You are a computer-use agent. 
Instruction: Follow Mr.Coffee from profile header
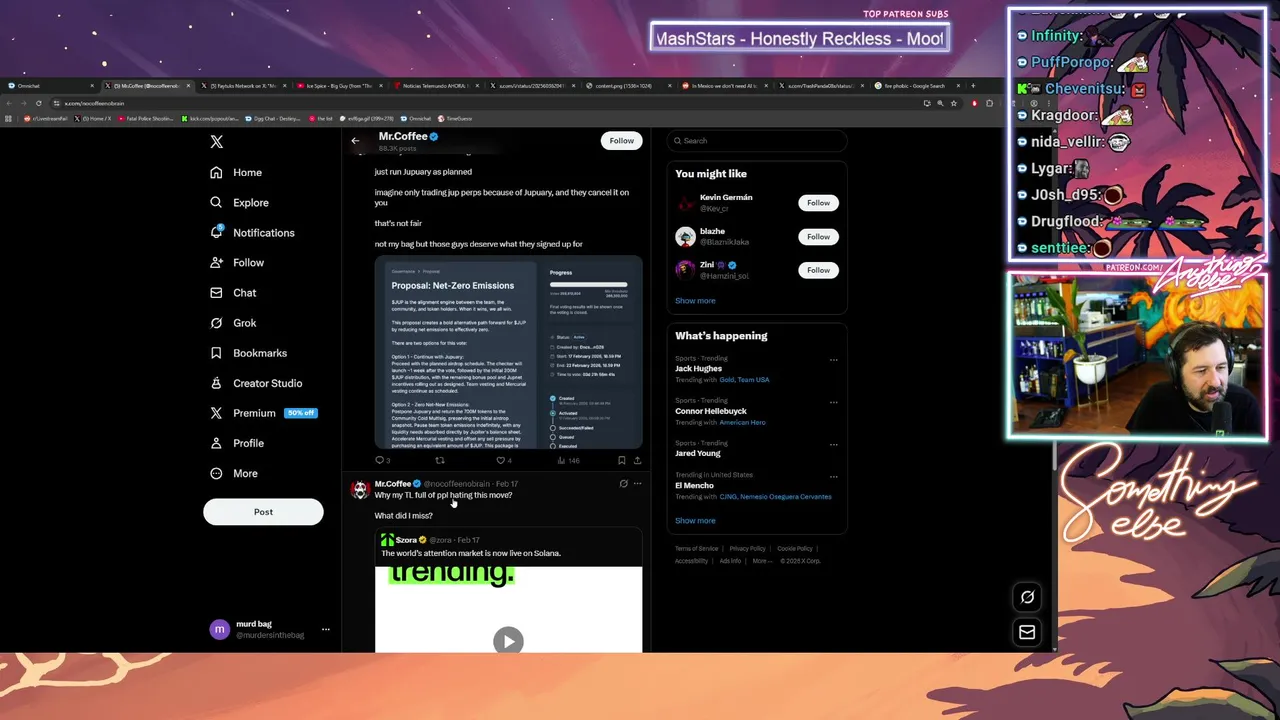tap(621, 141)
